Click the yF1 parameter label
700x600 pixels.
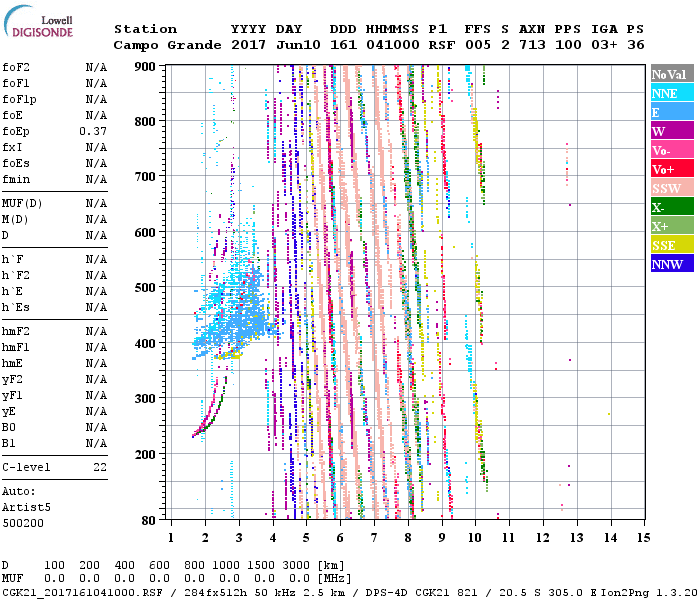point(12,396)
